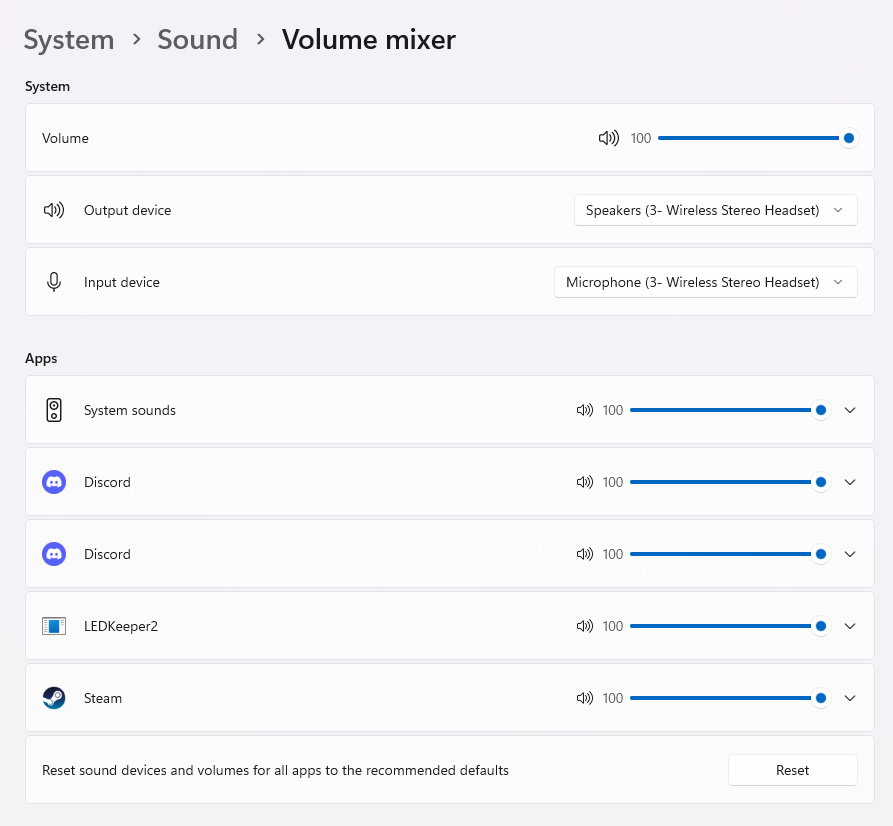Viewport: 893px width, 826px height.
Task: Adjust the LEDKeeper2 volume slider
Action: click(730, 626)
